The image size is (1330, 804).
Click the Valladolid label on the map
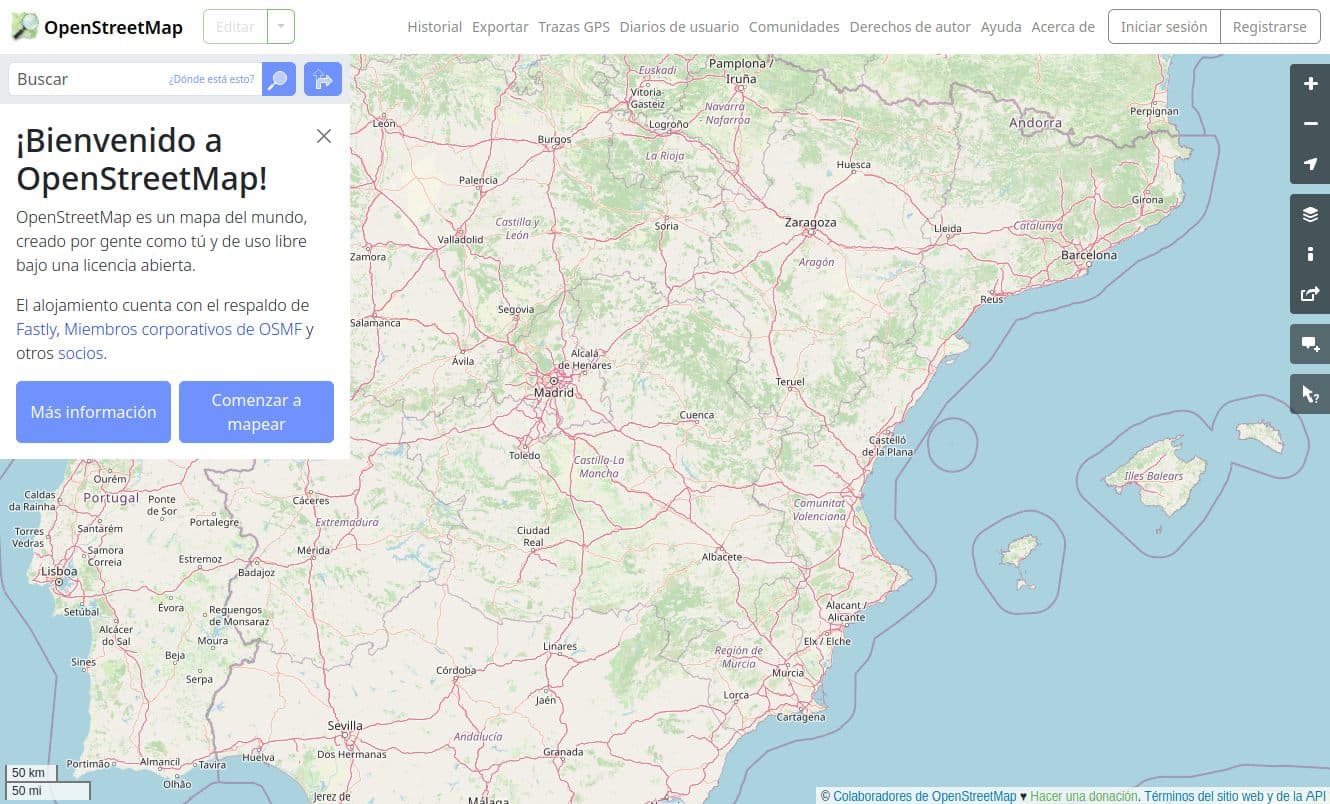point(461,240)
